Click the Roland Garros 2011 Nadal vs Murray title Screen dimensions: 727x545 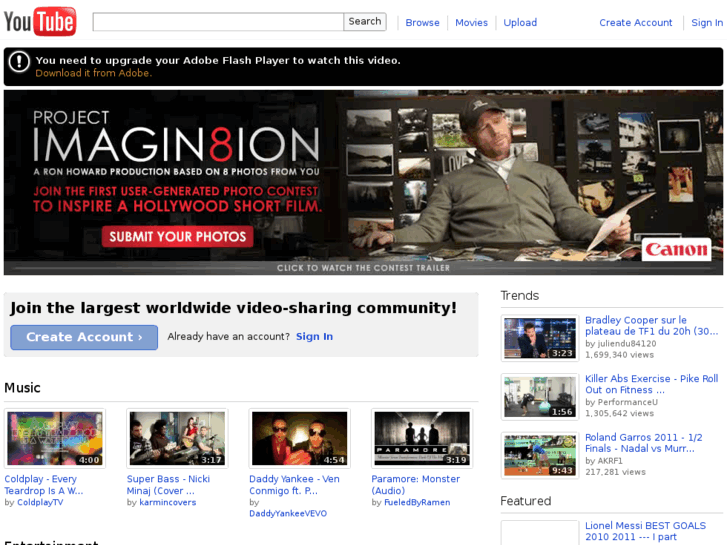[x=644, y=443]
